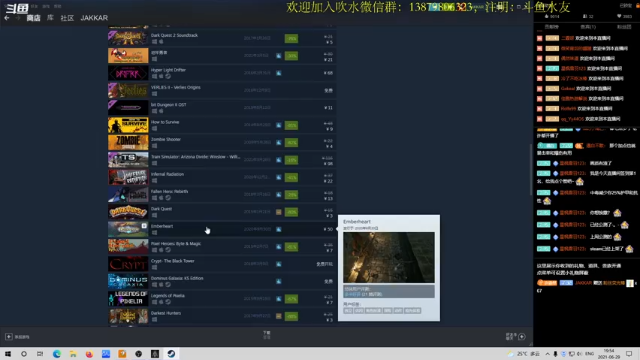640x360 pixels.
Task: Select the Fallen Hero: Rebirth game title
Action: click(x=169, y=191)
